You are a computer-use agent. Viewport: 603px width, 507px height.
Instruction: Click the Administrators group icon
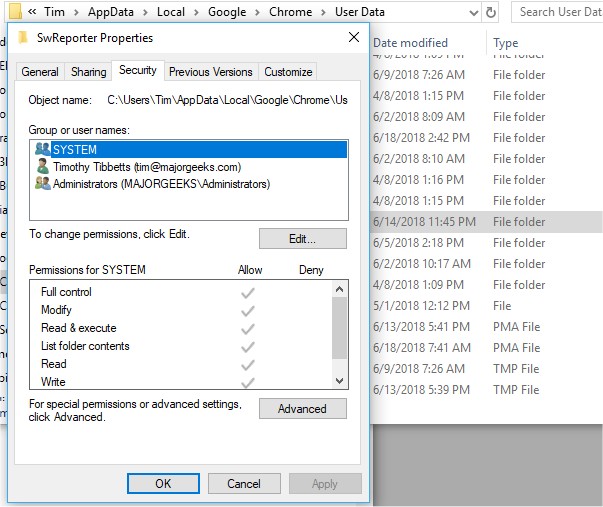tap(42, 183)
